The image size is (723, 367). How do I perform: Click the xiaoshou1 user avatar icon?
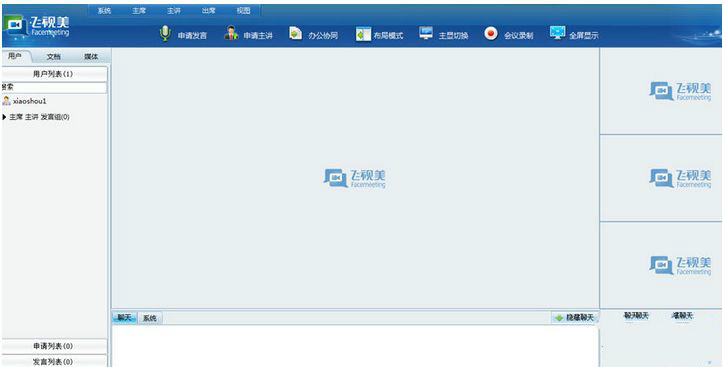pyautogui.click(x=6, y=101)
